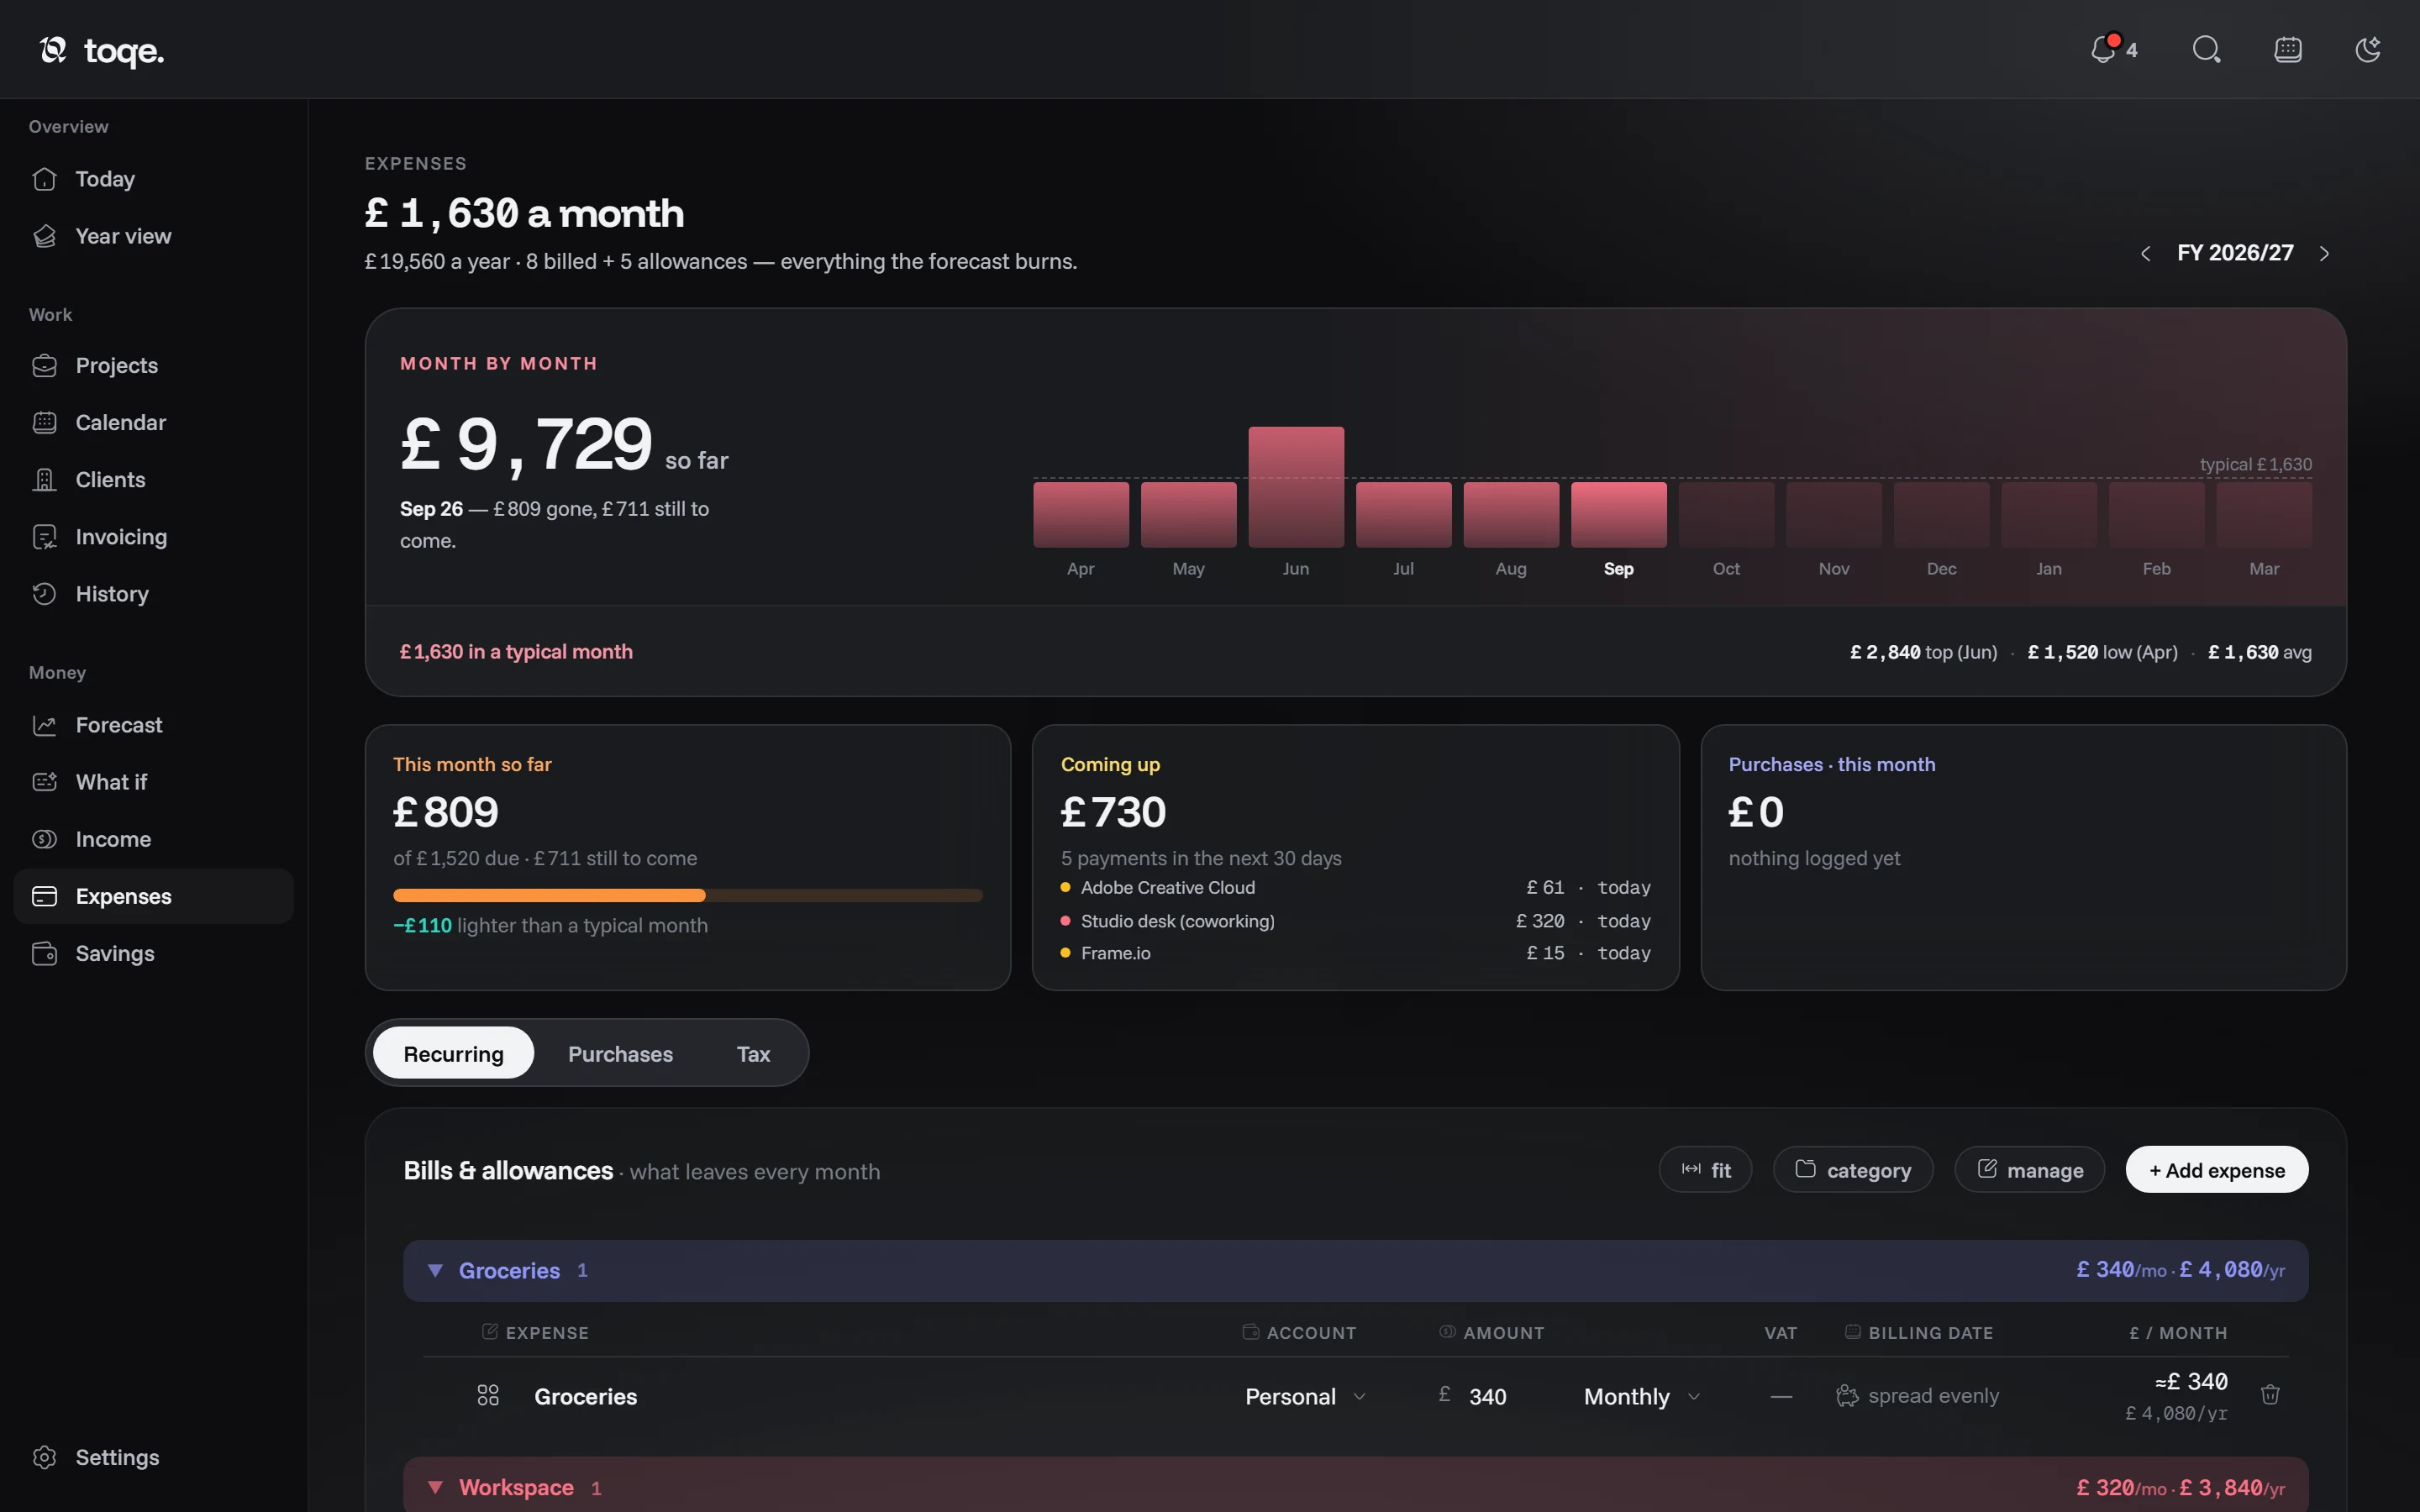Edit the 340 amount field
Viewport: 2420px width, 1512px height.
1487,1396
